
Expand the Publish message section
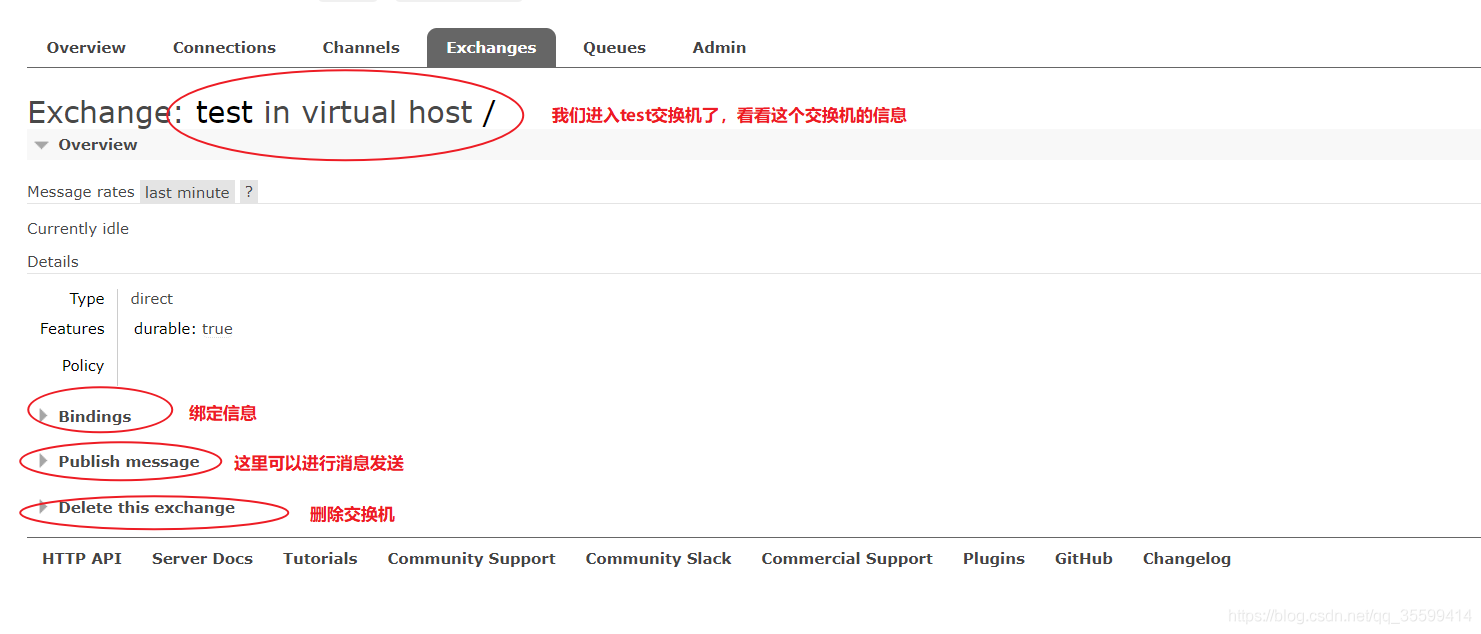tap(120, 462)
